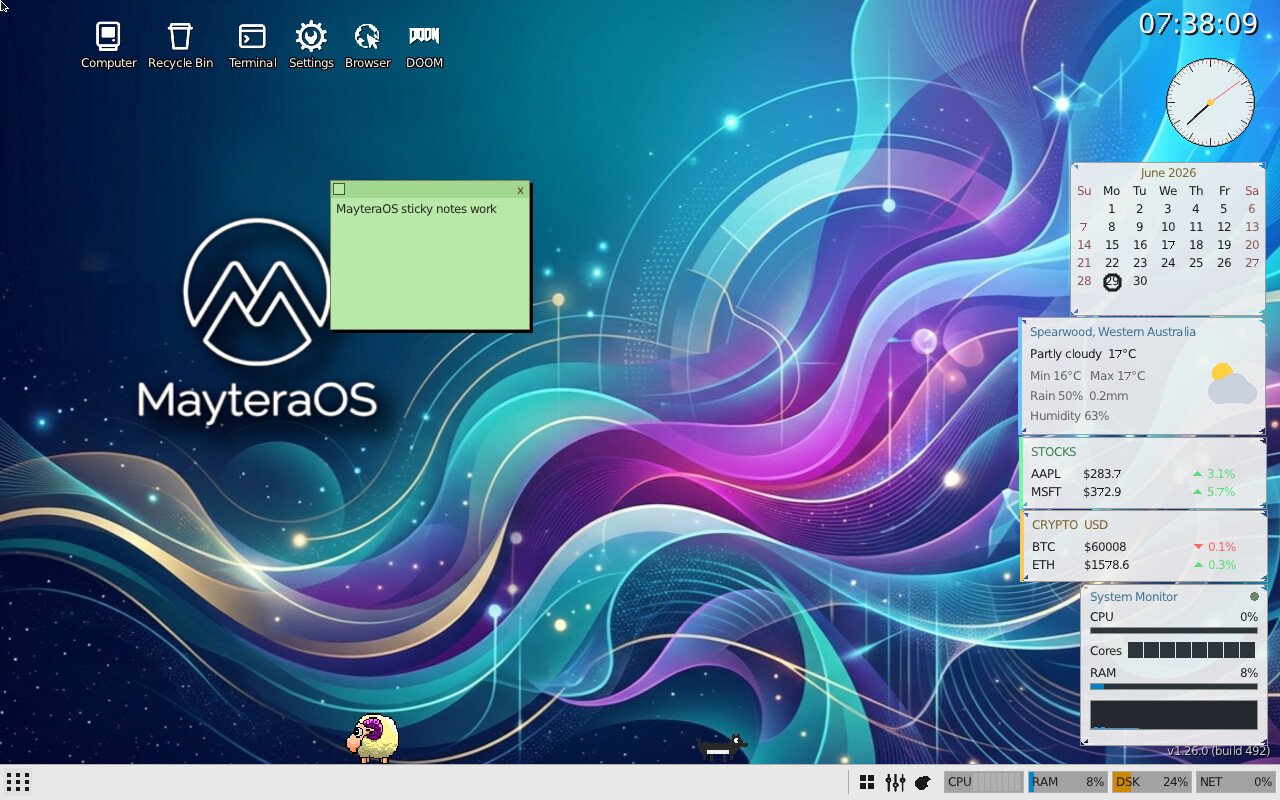Image resolution: width=1280 pixels, height=800 pixels.
Task: Click the sheep desktop pet
Action: (x=372, y=738)
